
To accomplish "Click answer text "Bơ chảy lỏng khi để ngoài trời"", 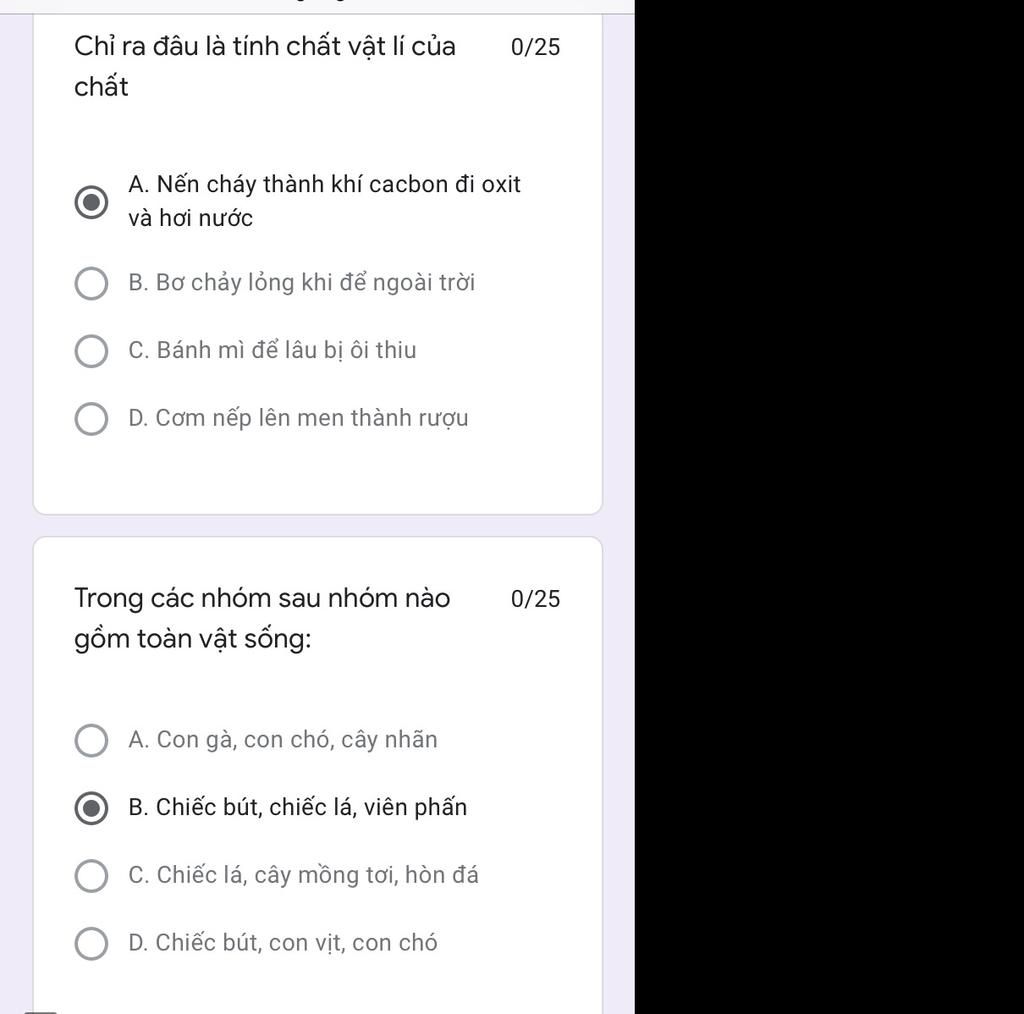I will (301, 283).
